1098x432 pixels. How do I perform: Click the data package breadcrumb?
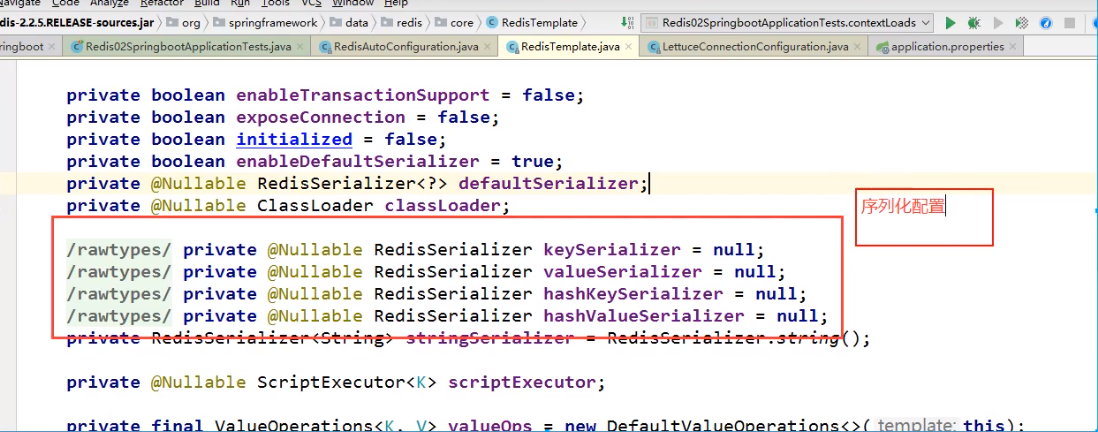point(349,22)
